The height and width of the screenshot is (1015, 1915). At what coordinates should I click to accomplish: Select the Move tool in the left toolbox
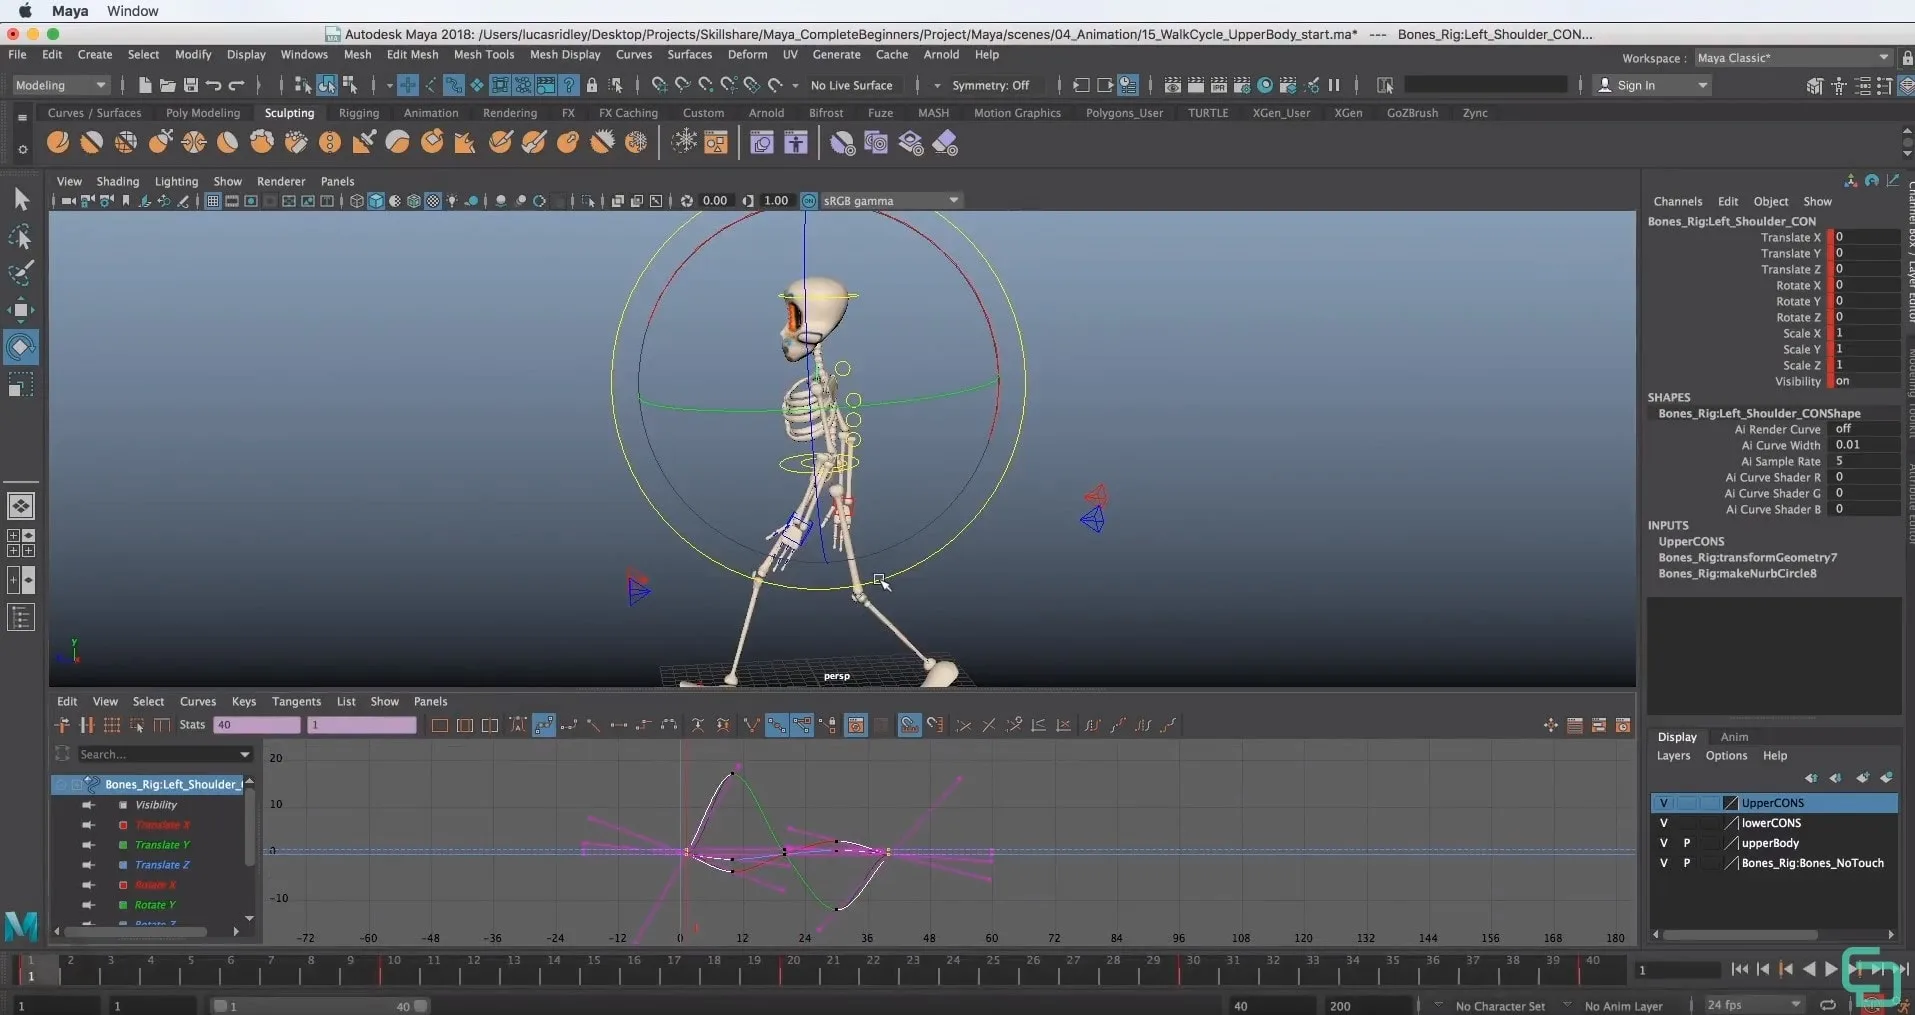pyautogui.click(x=21, y=309)
